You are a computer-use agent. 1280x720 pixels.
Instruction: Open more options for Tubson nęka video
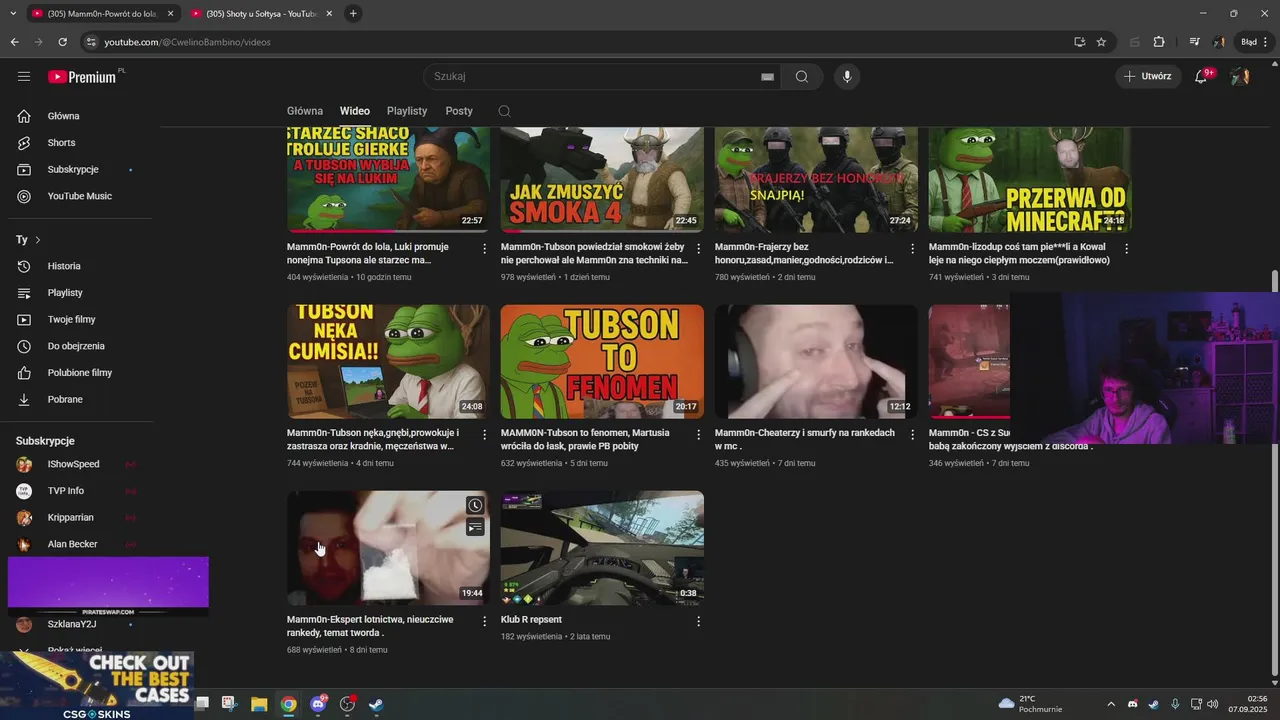485,434
